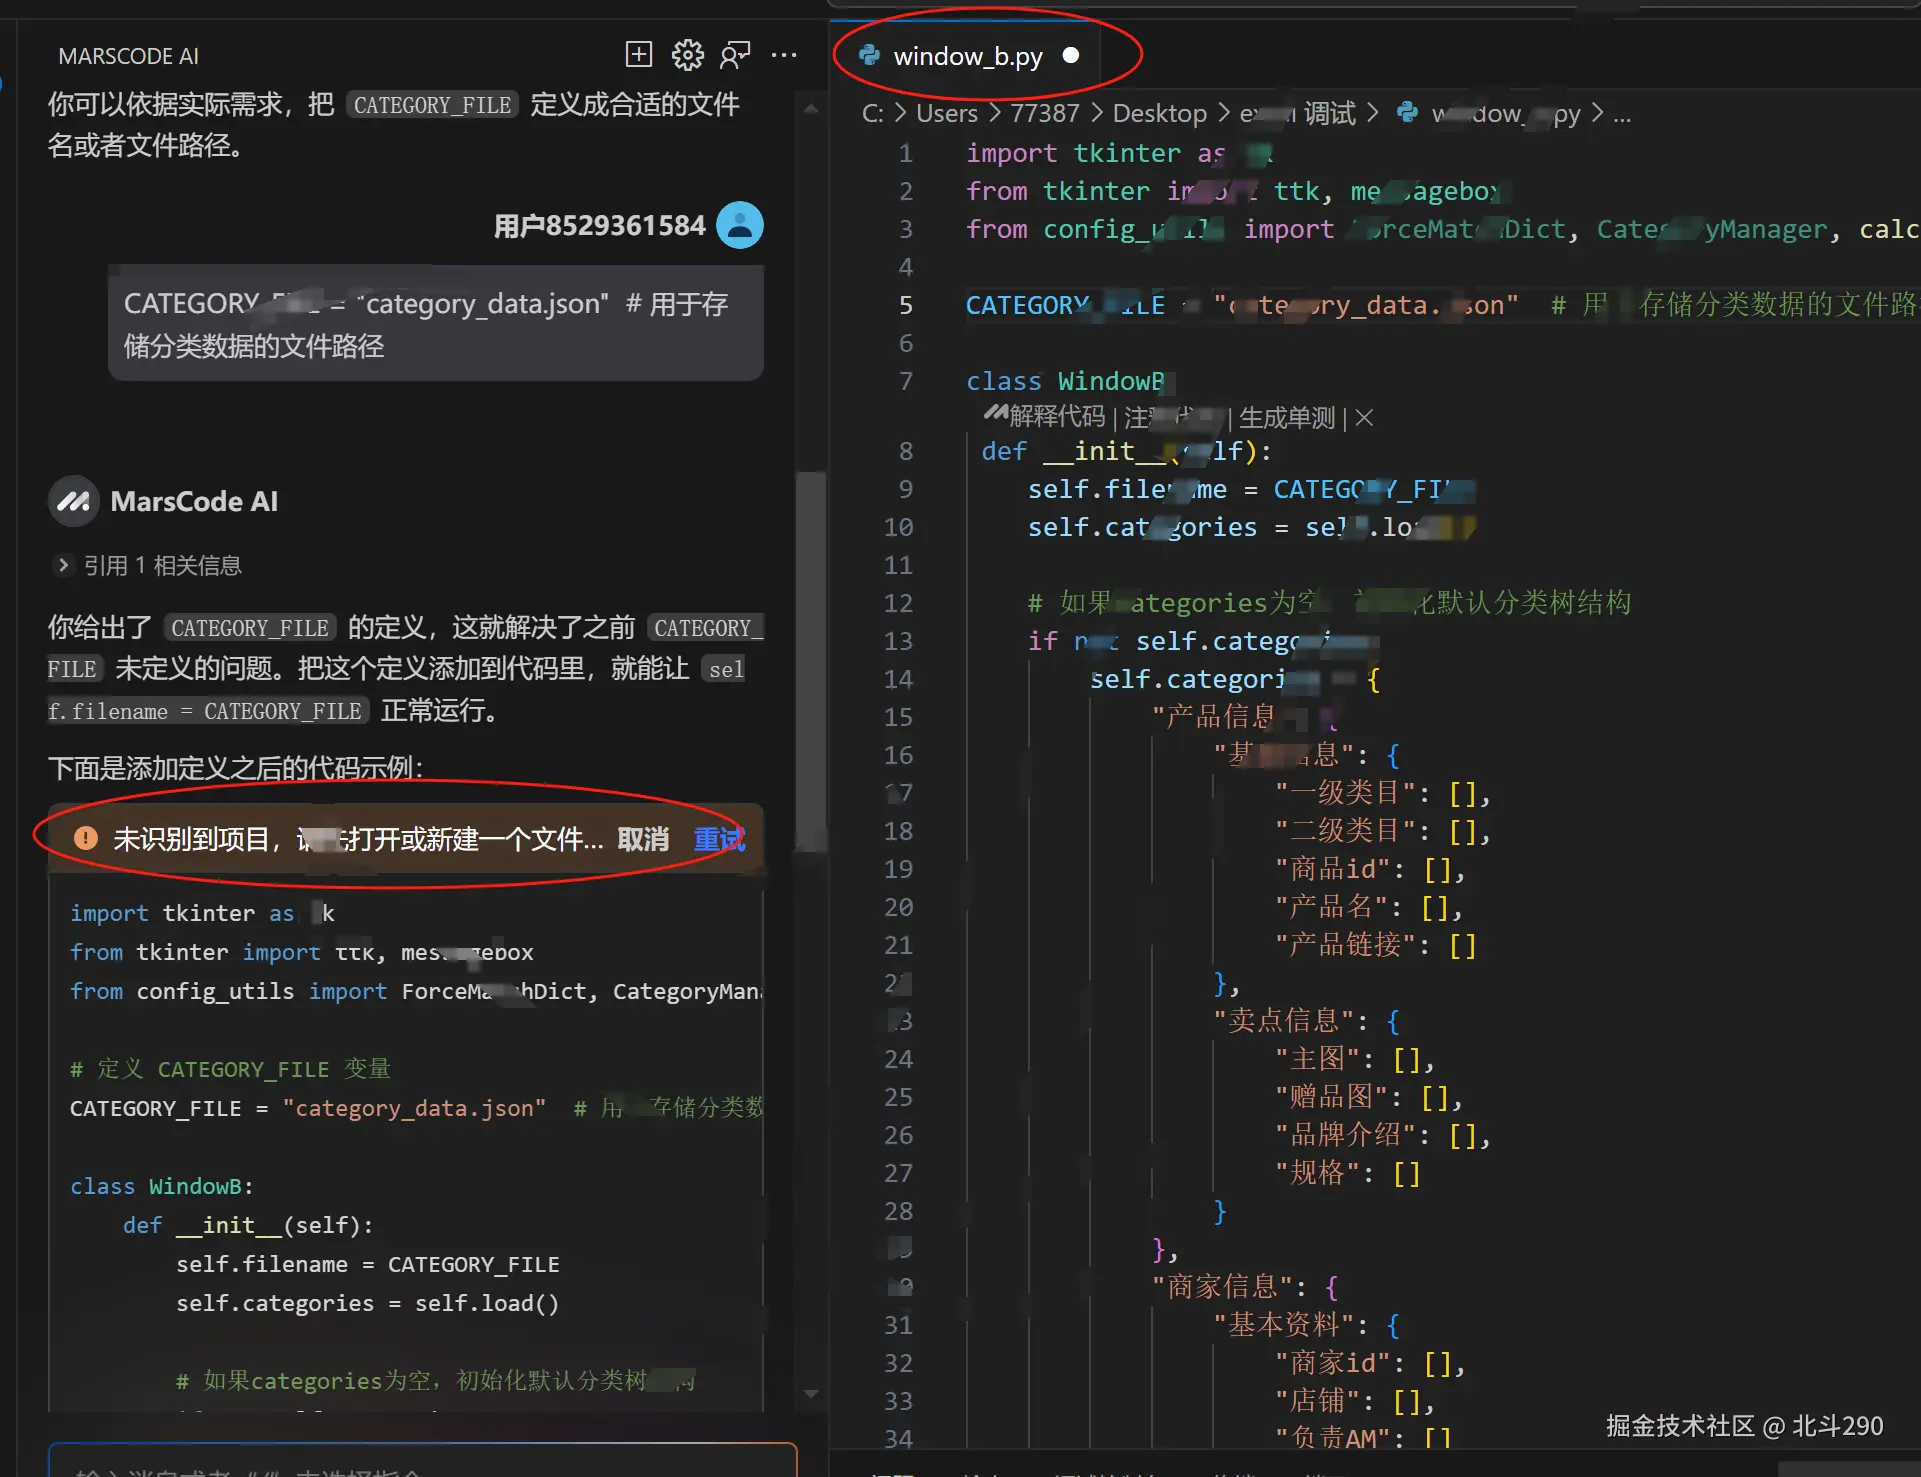This screenshot has width=1921, height=1477.
Task: Switch to the window_b.py editor tab
Action: point(967,56)
